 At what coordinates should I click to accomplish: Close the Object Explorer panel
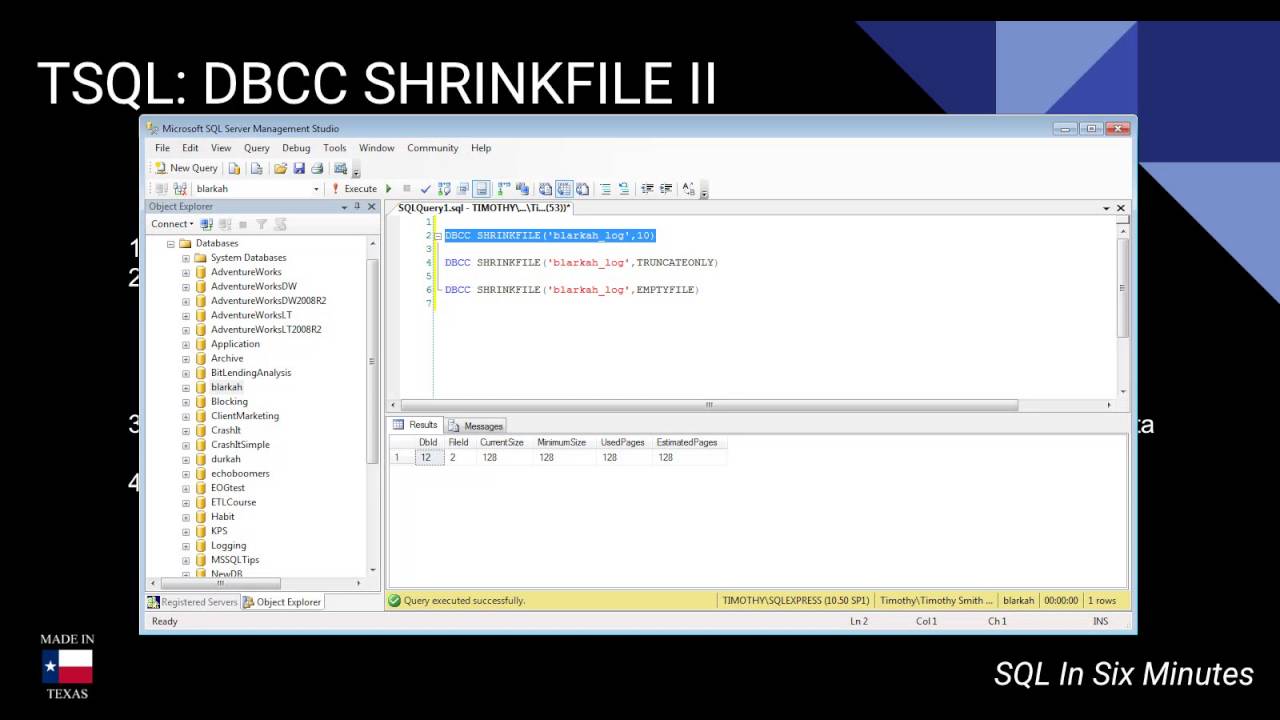coord(372,206)
